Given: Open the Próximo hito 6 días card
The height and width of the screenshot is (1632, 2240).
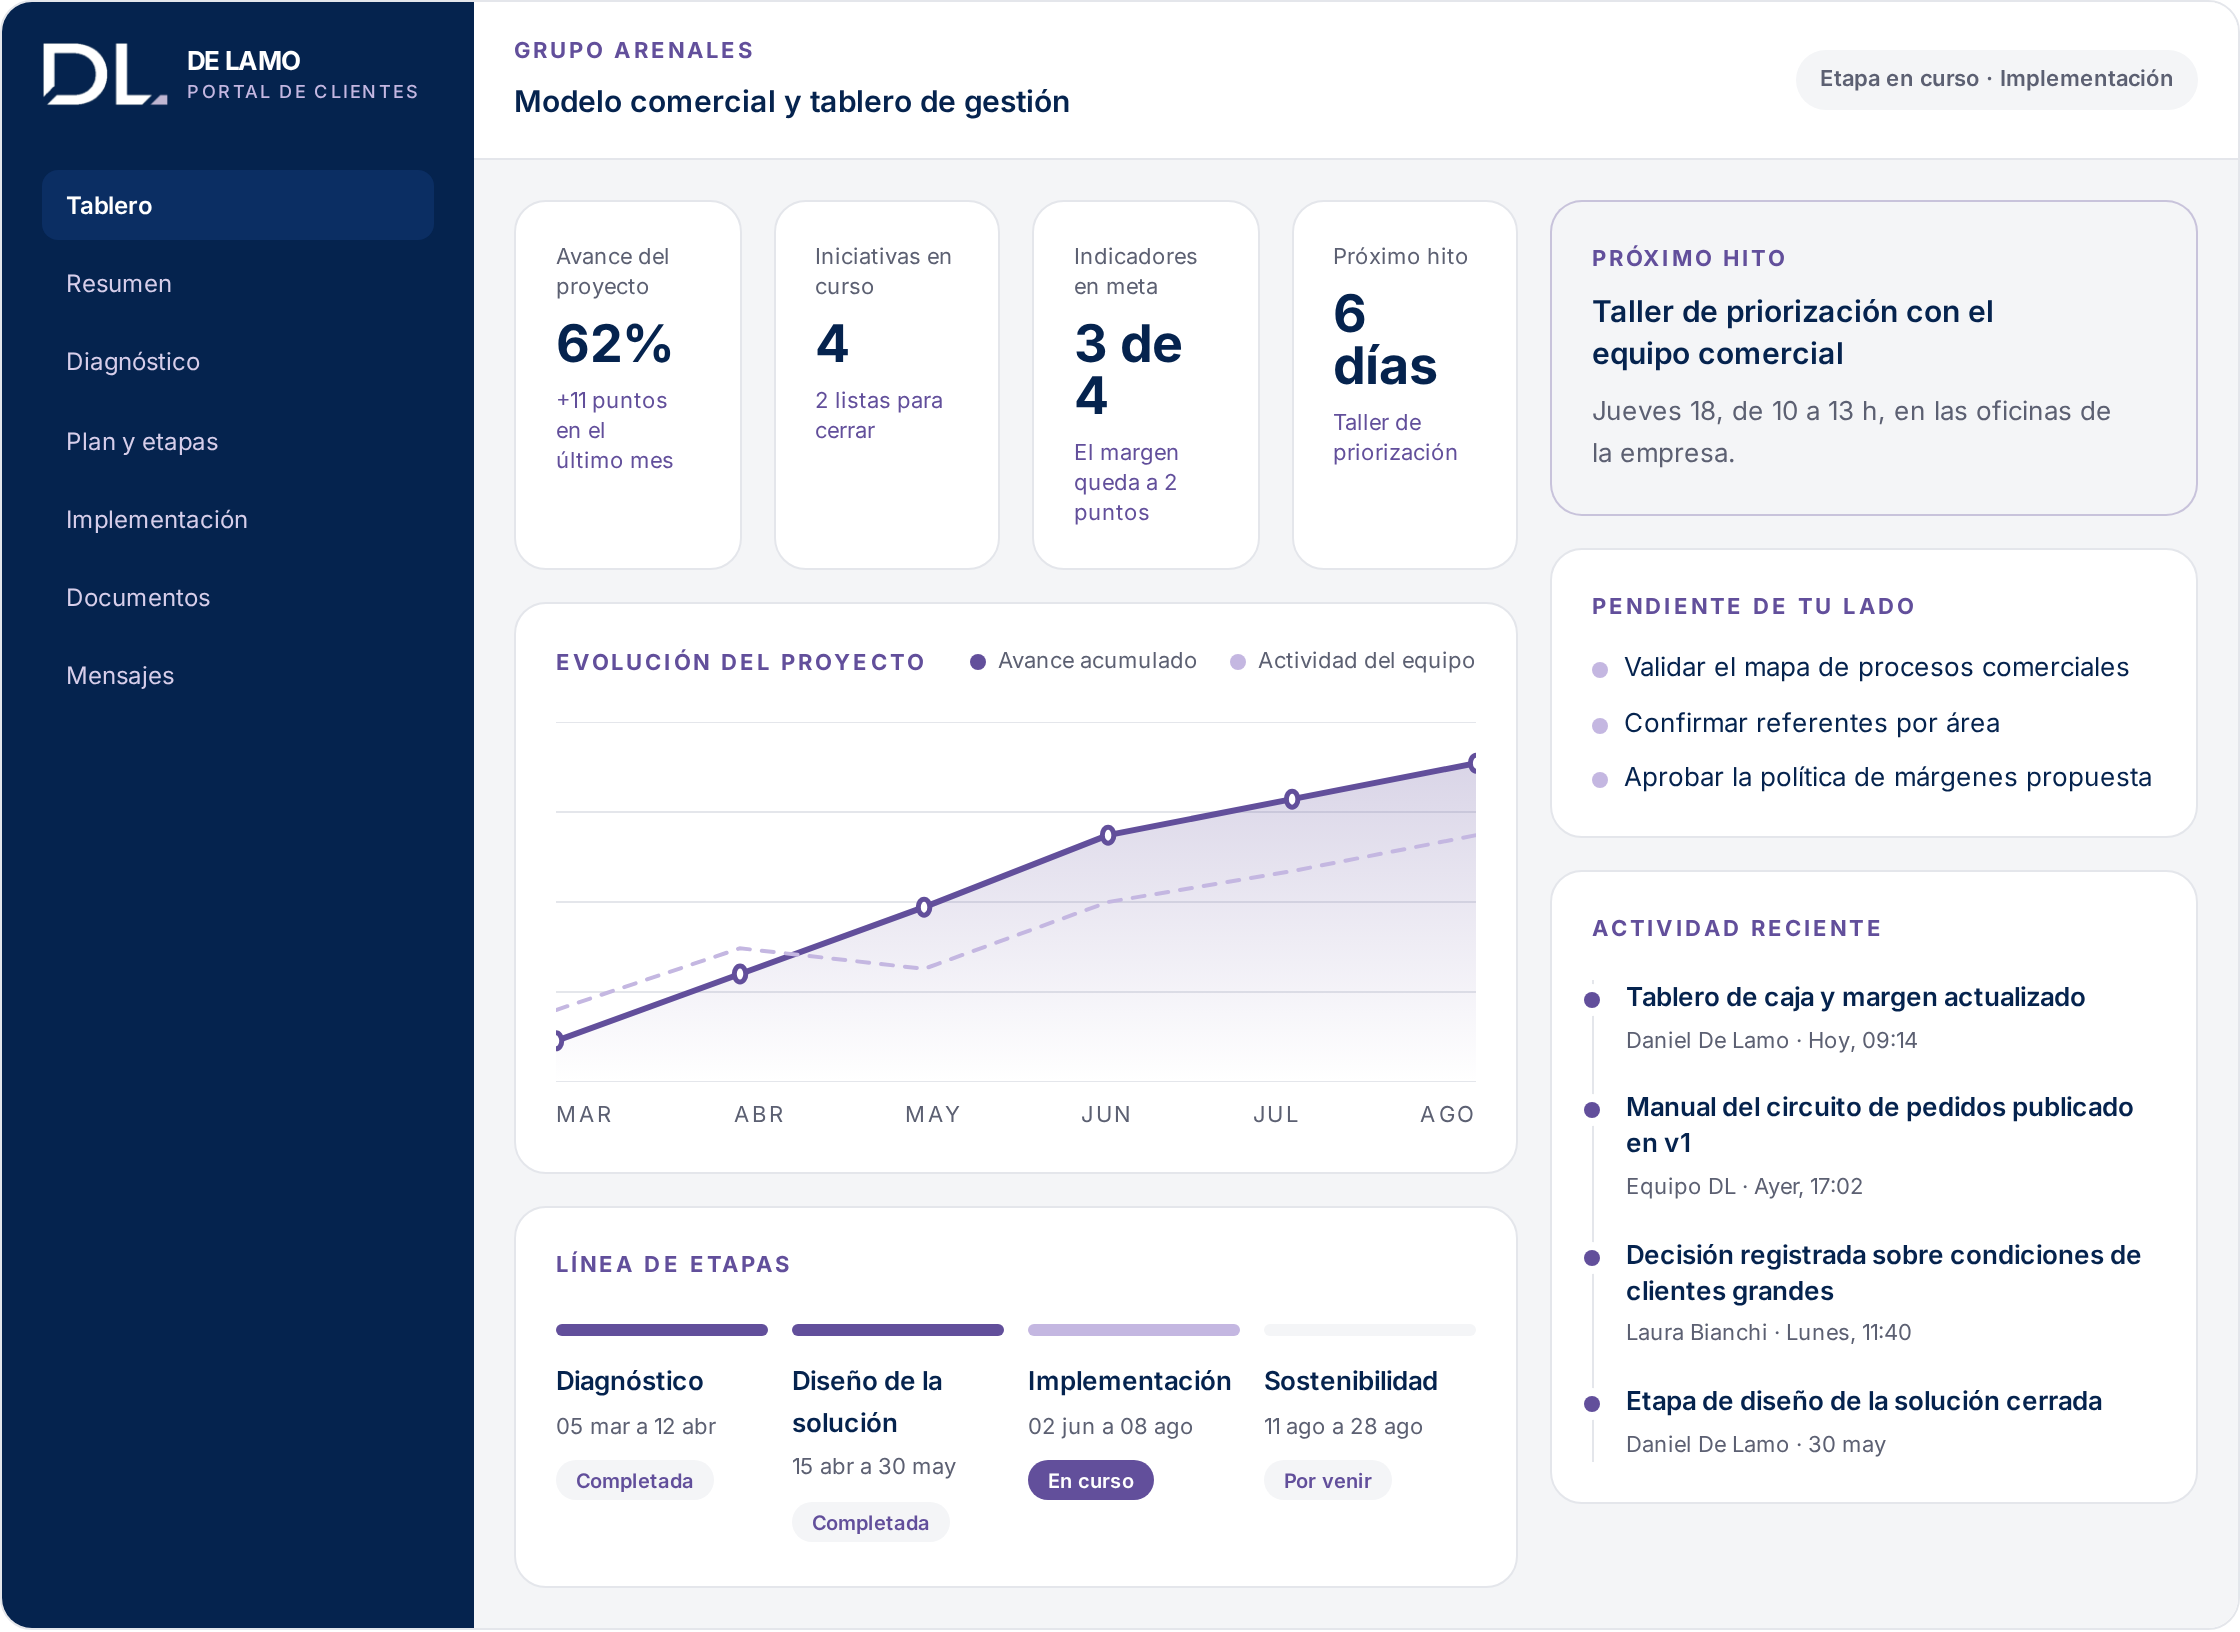Looking at the screenshot, I should coord(1405,385).
